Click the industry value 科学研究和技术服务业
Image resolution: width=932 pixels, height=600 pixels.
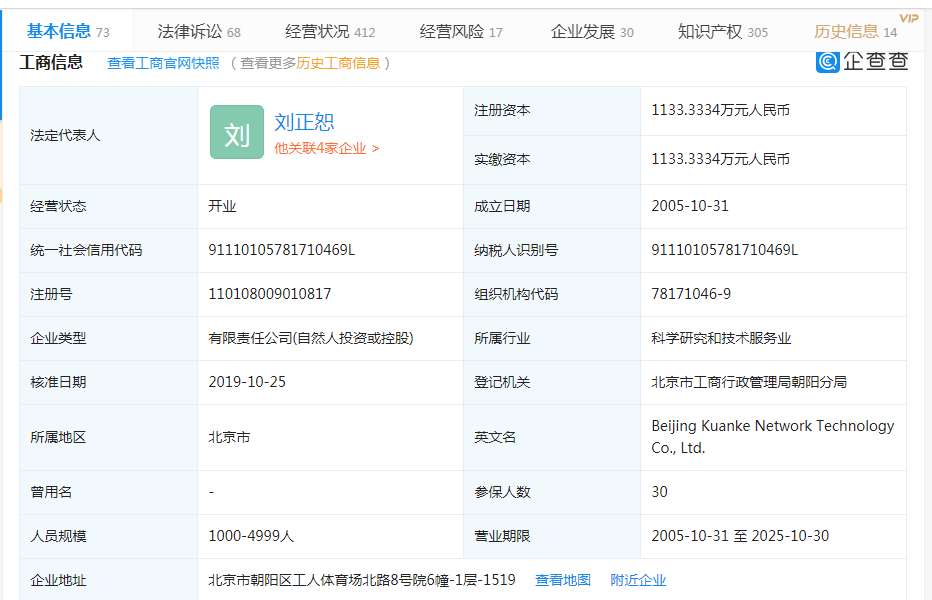[x=721, y=338]
